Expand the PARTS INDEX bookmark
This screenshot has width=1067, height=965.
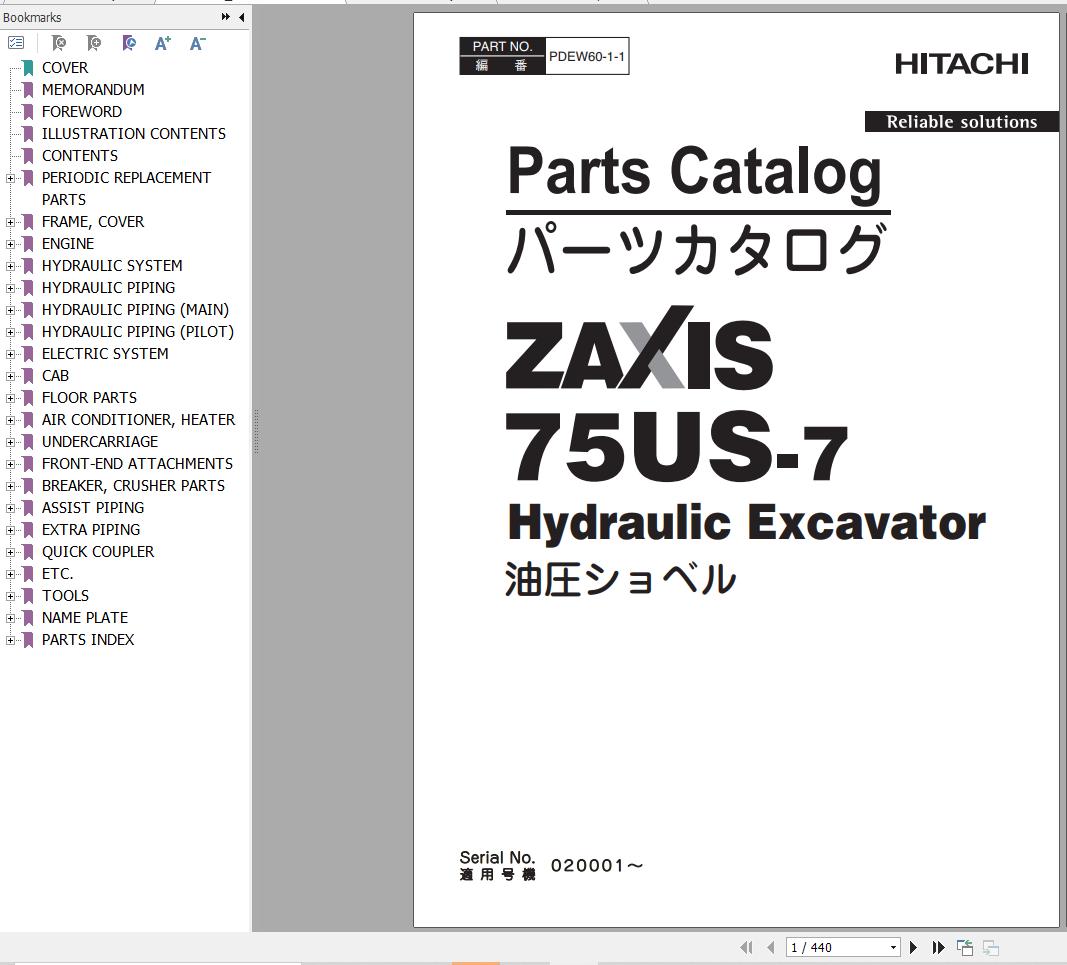tap(10, 640)
